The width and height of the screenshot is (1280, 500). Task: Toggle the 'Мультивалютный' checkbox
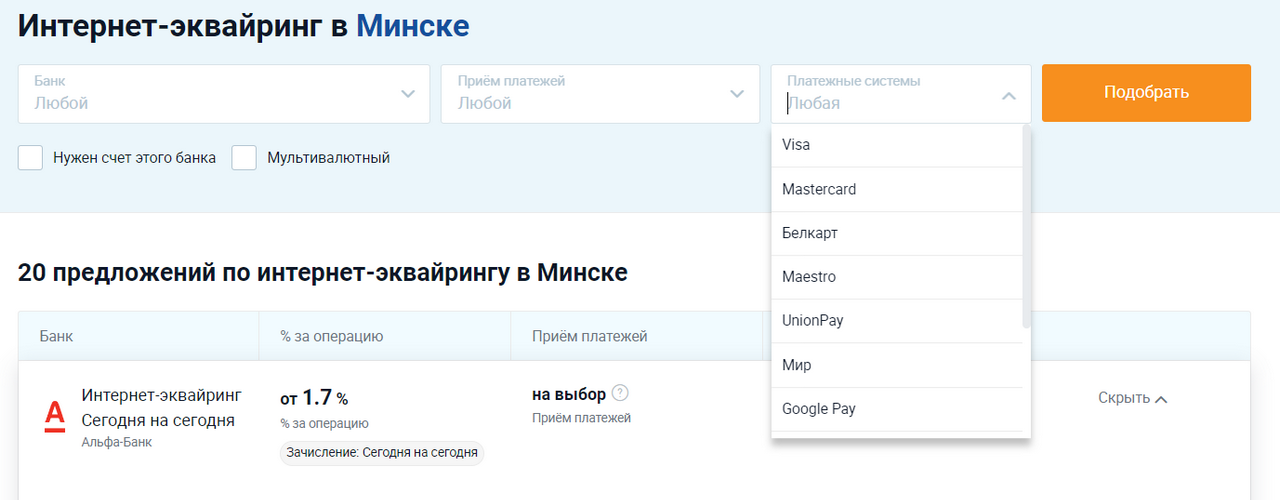(245, 158)
